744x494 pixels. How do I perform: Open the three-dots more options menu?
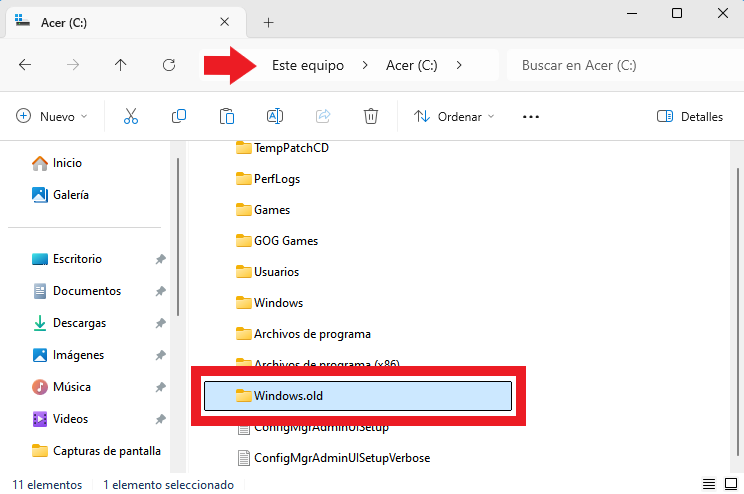click(530, 117)
